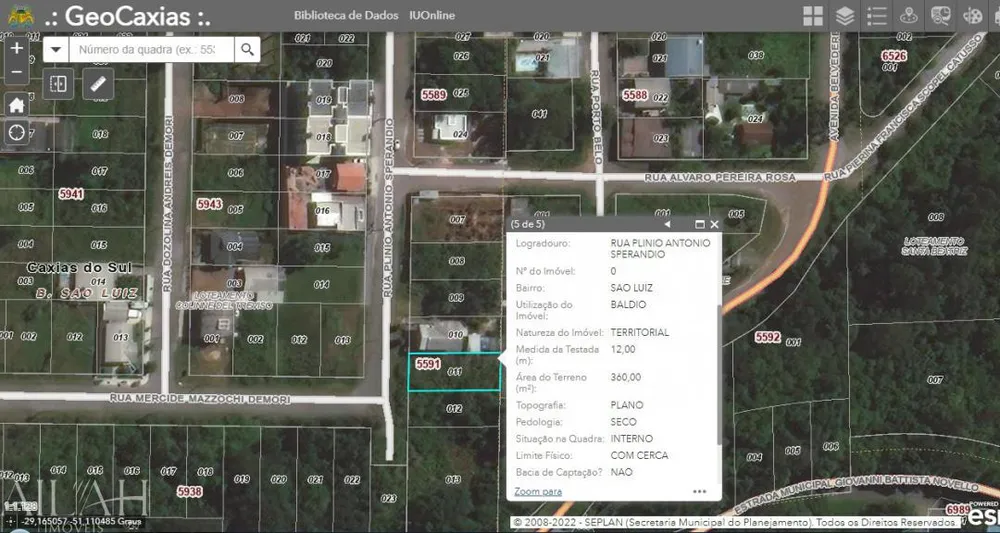
Task: Return to the default home extent
Action: (17, 105)
